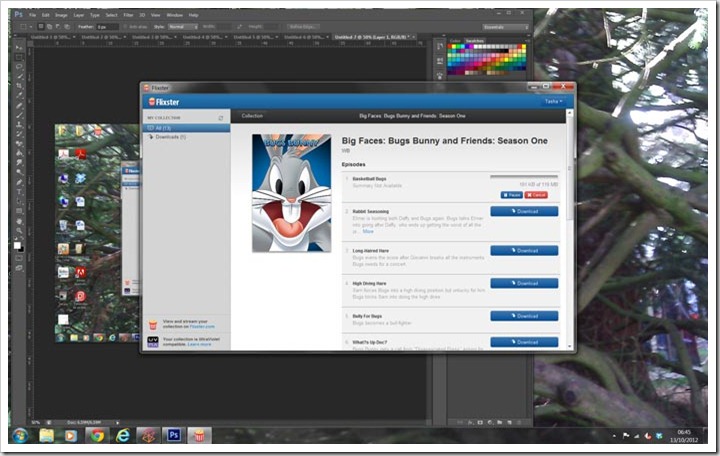Click More link under Rabbit Seasoning summary
The width and height of the screenshot is (720, 456).
368,231
